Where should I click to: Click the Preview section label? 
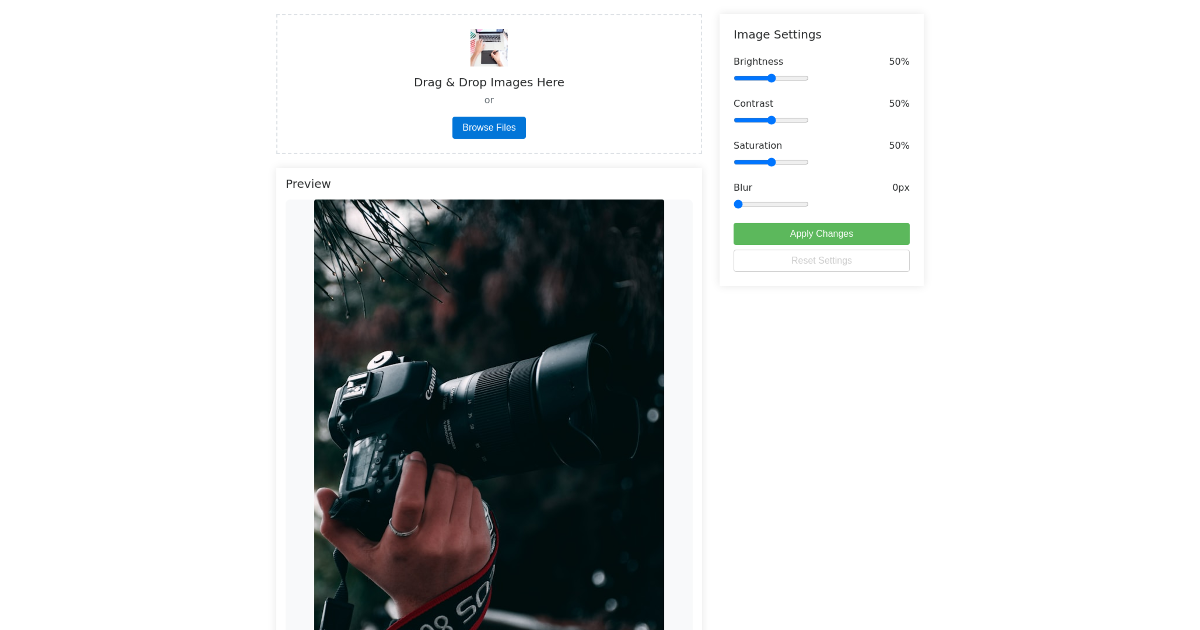click(x=308, y=184)
